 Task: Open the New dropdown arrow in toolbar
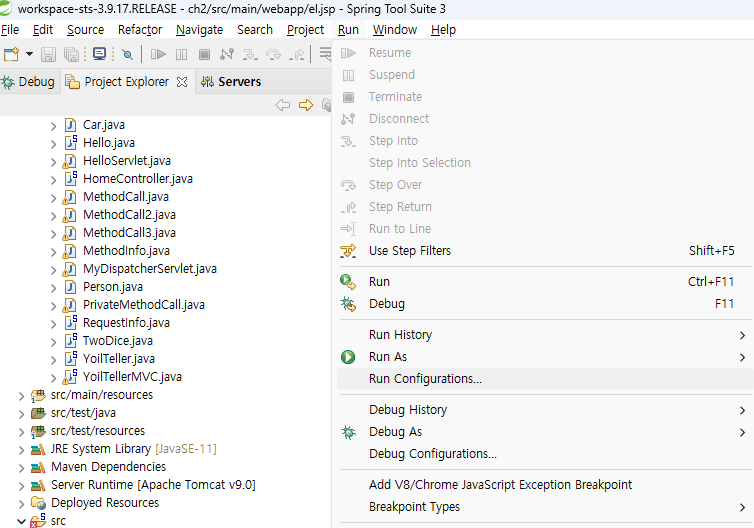click(x=29, y=54)
